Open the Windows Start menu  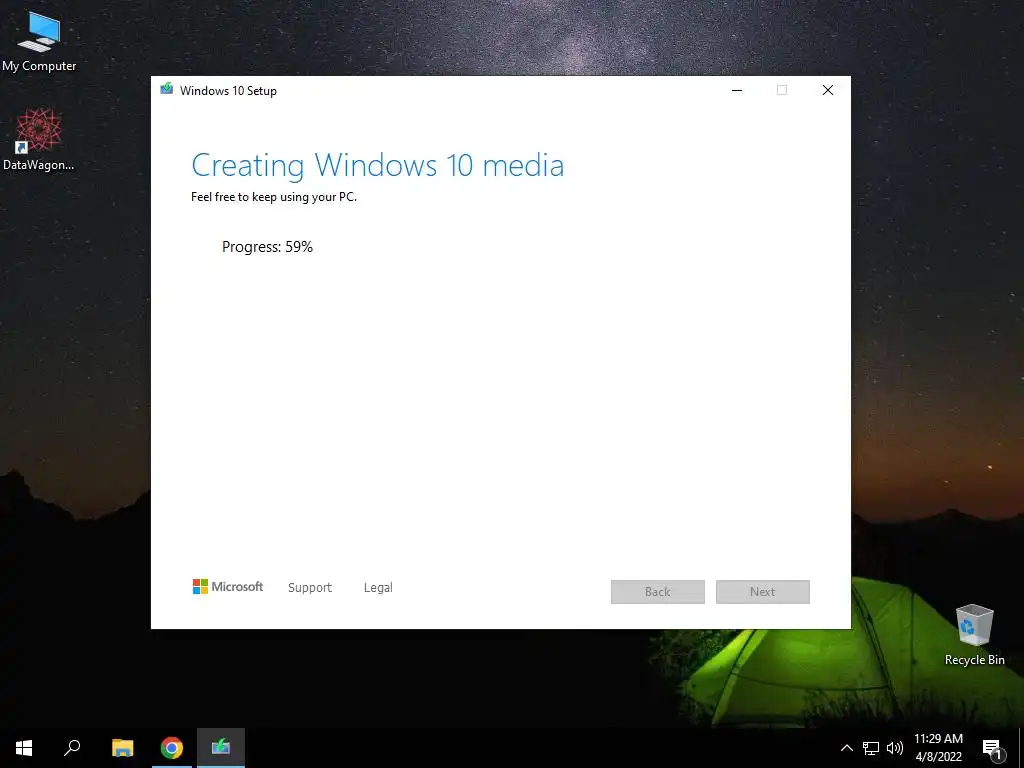click(x=24, y=748)
